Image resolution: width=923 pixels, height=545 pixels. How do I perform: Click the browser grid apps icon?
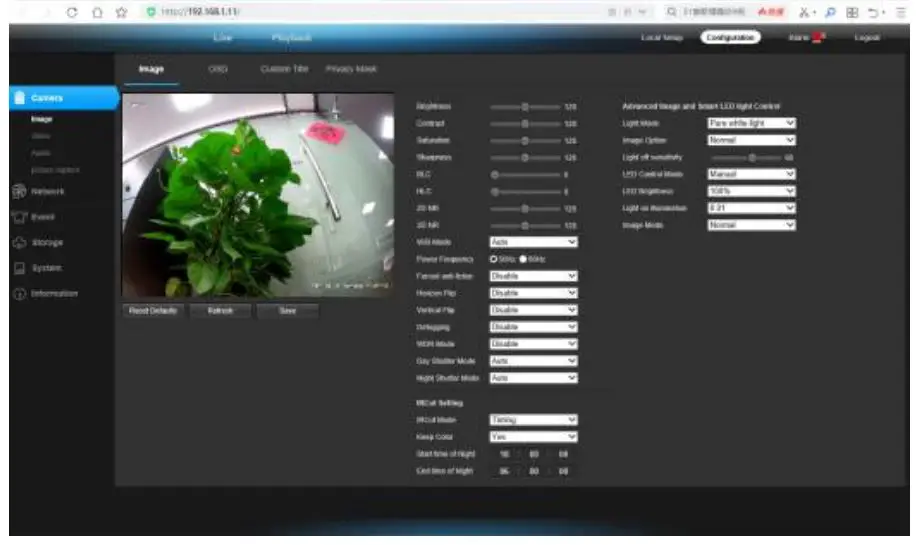point(852,12)
